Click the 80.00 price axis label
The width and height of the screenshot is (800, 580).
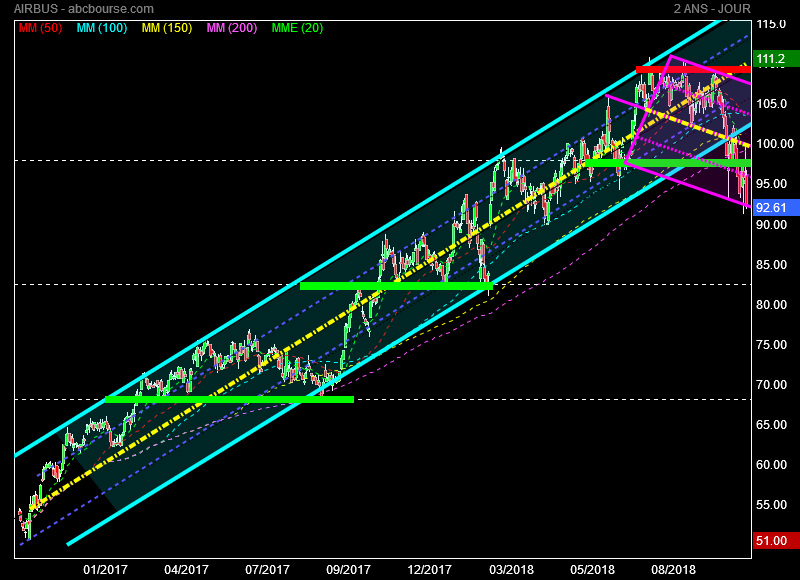[x=771, y=305]
